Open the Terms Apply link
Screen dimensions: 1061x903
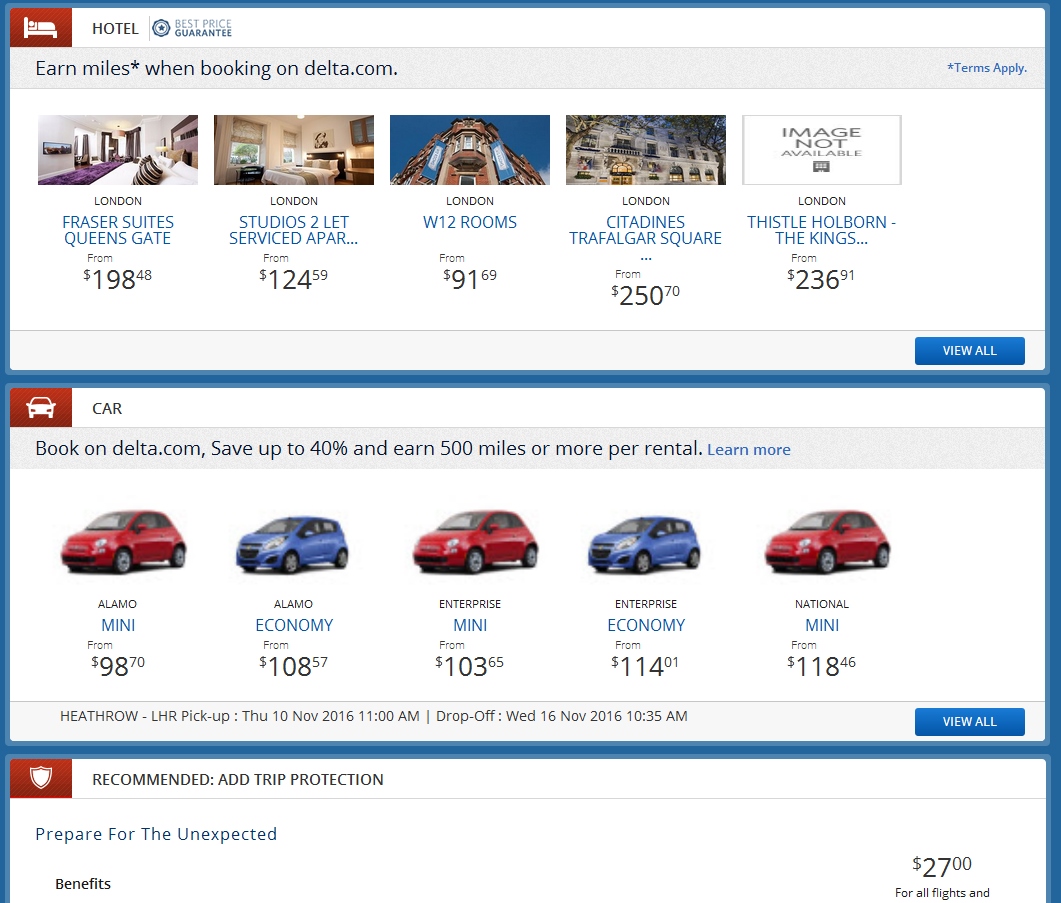[x=987, y=68]
